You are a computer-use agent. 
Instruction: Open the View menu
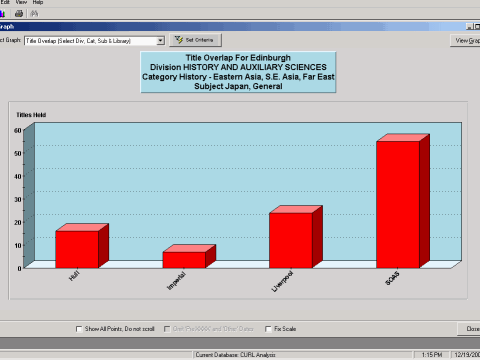click(x=21, y=2)
